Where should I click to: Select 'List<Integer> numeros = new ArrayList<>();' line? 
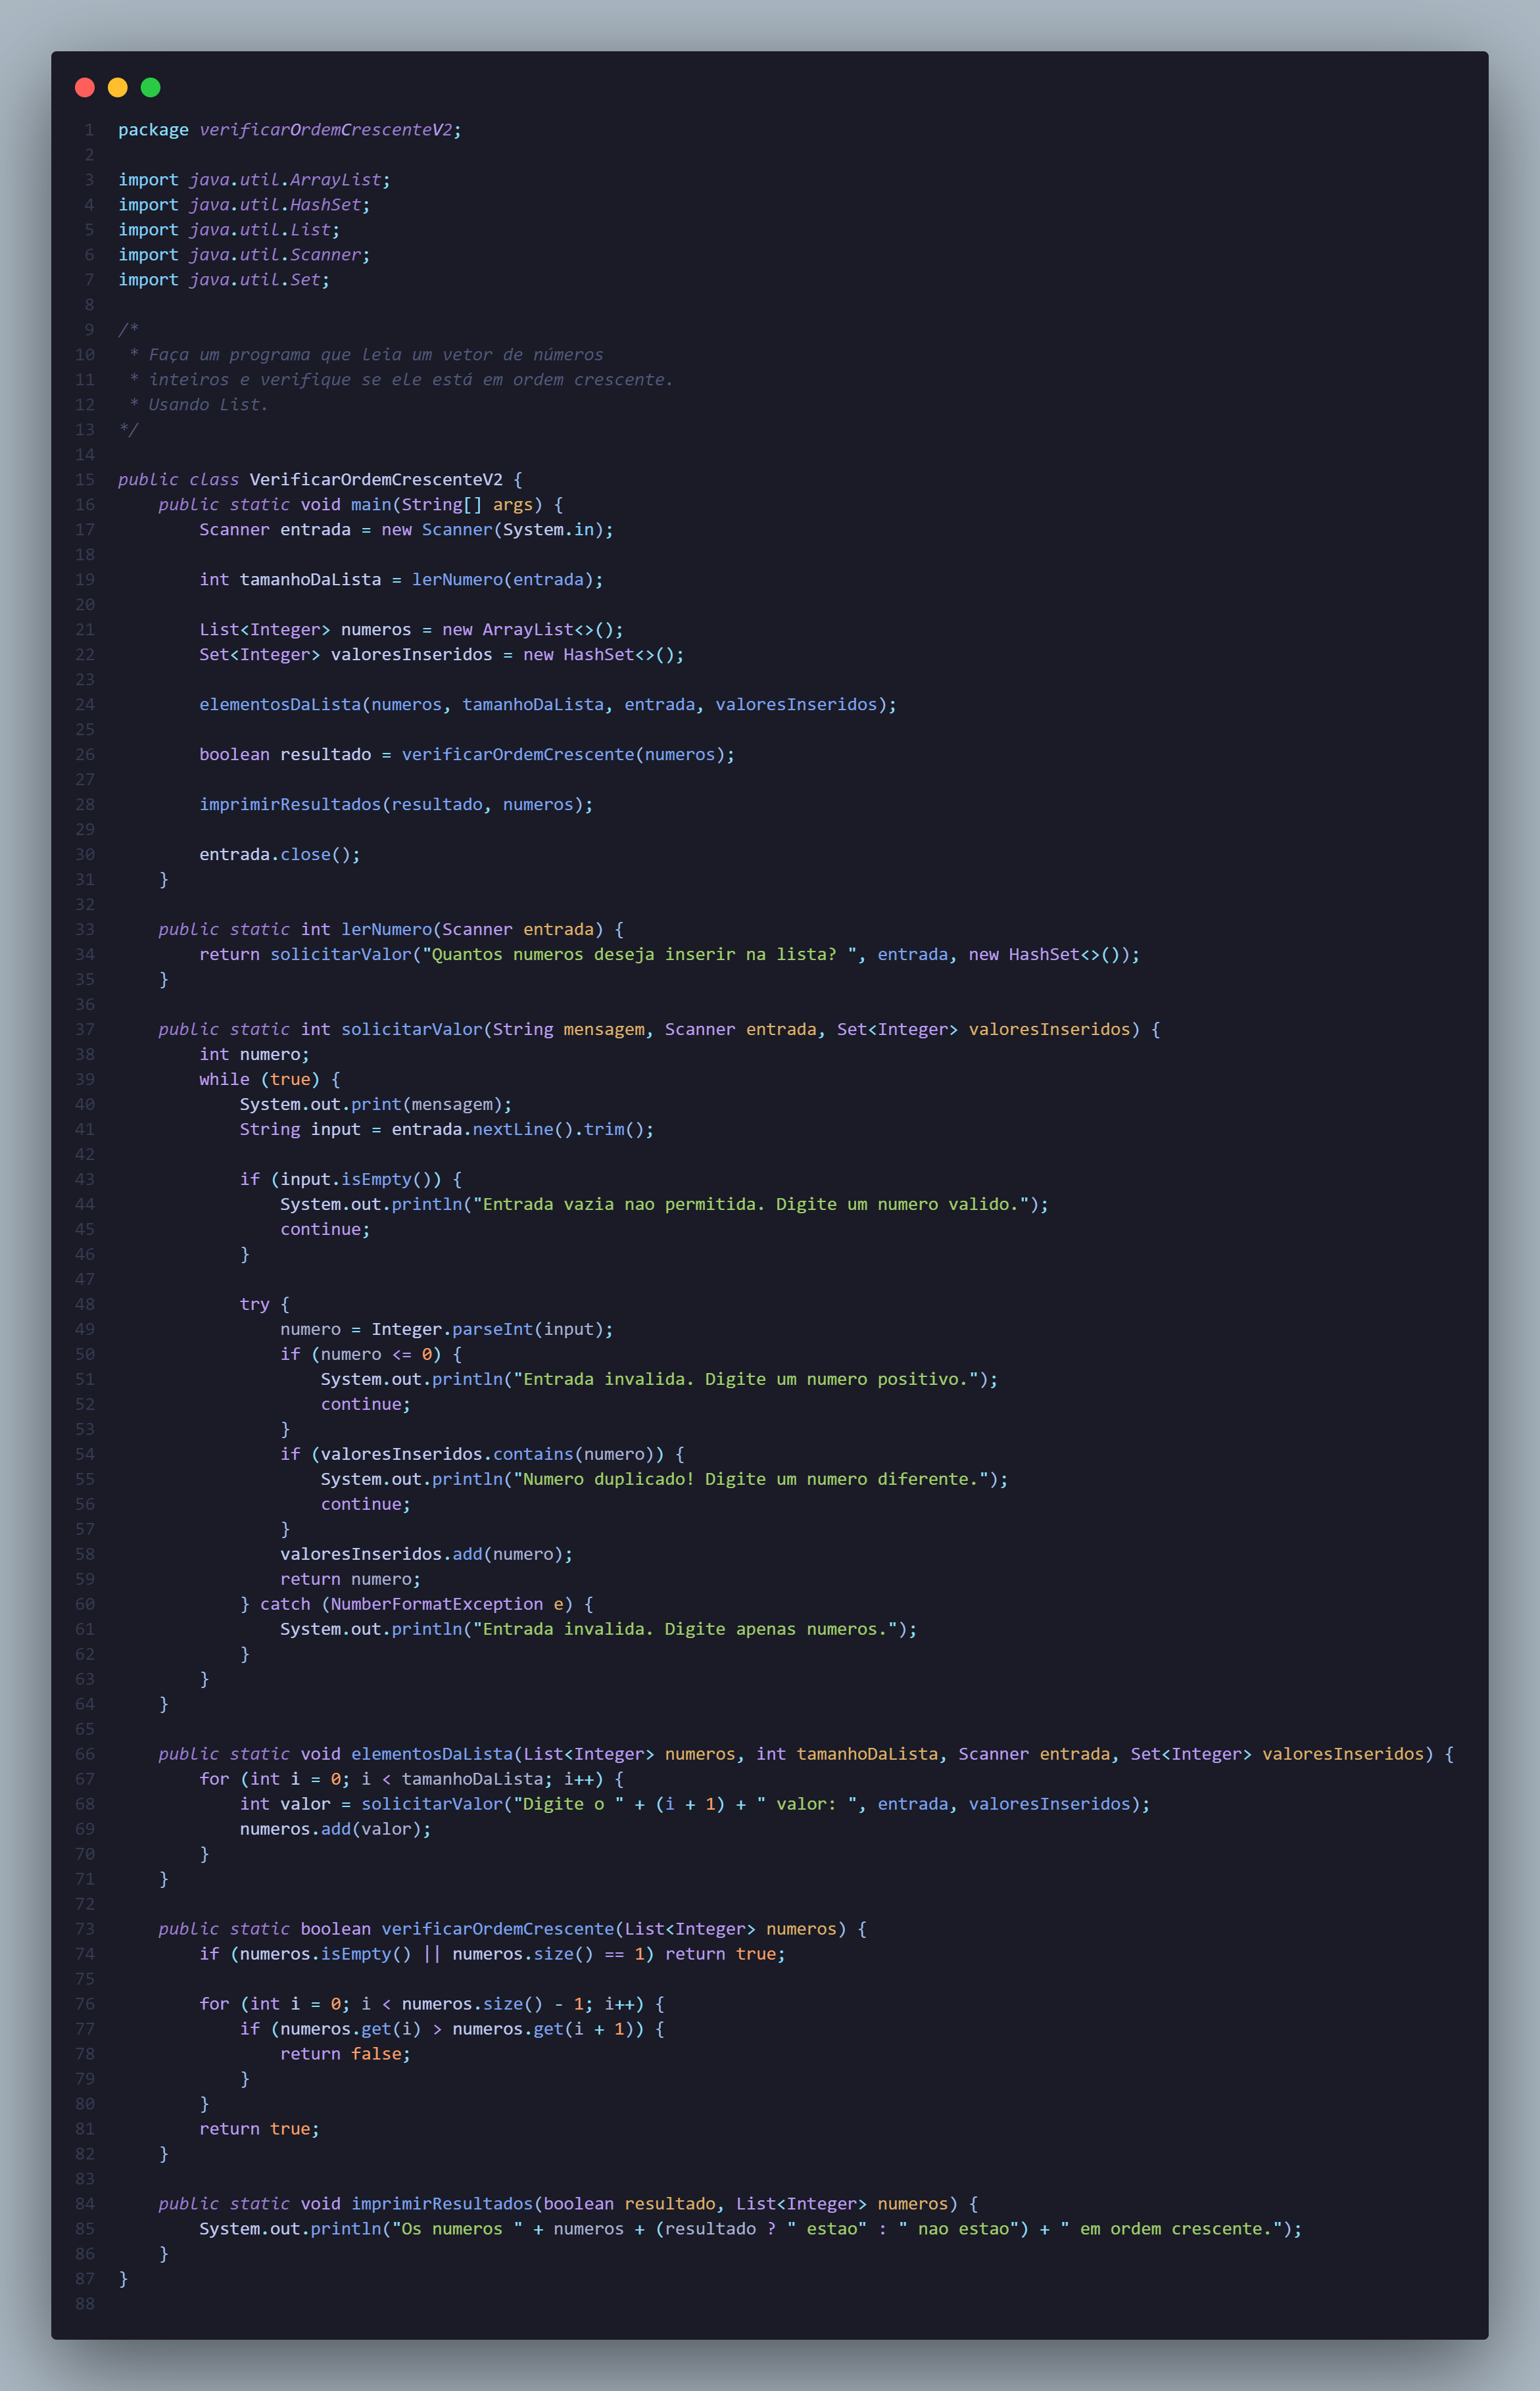click(411, 630)
